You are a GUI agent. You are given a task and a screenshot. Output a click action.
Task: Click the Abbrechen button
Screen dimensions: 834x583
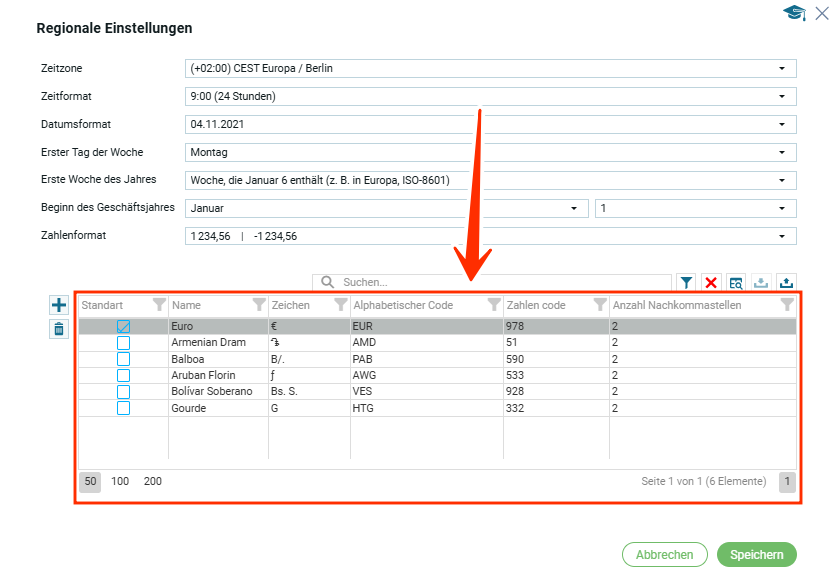tap(664, 555)
